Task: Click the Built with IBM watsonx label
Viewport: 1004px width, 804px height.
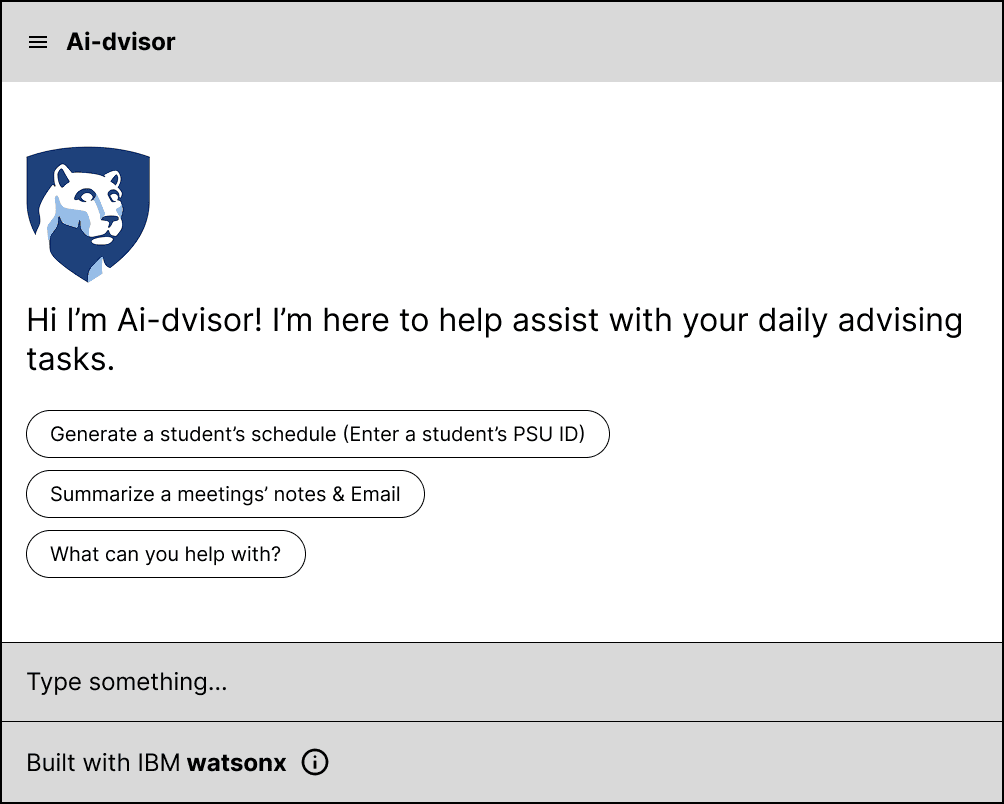Action: coord(105,763)
